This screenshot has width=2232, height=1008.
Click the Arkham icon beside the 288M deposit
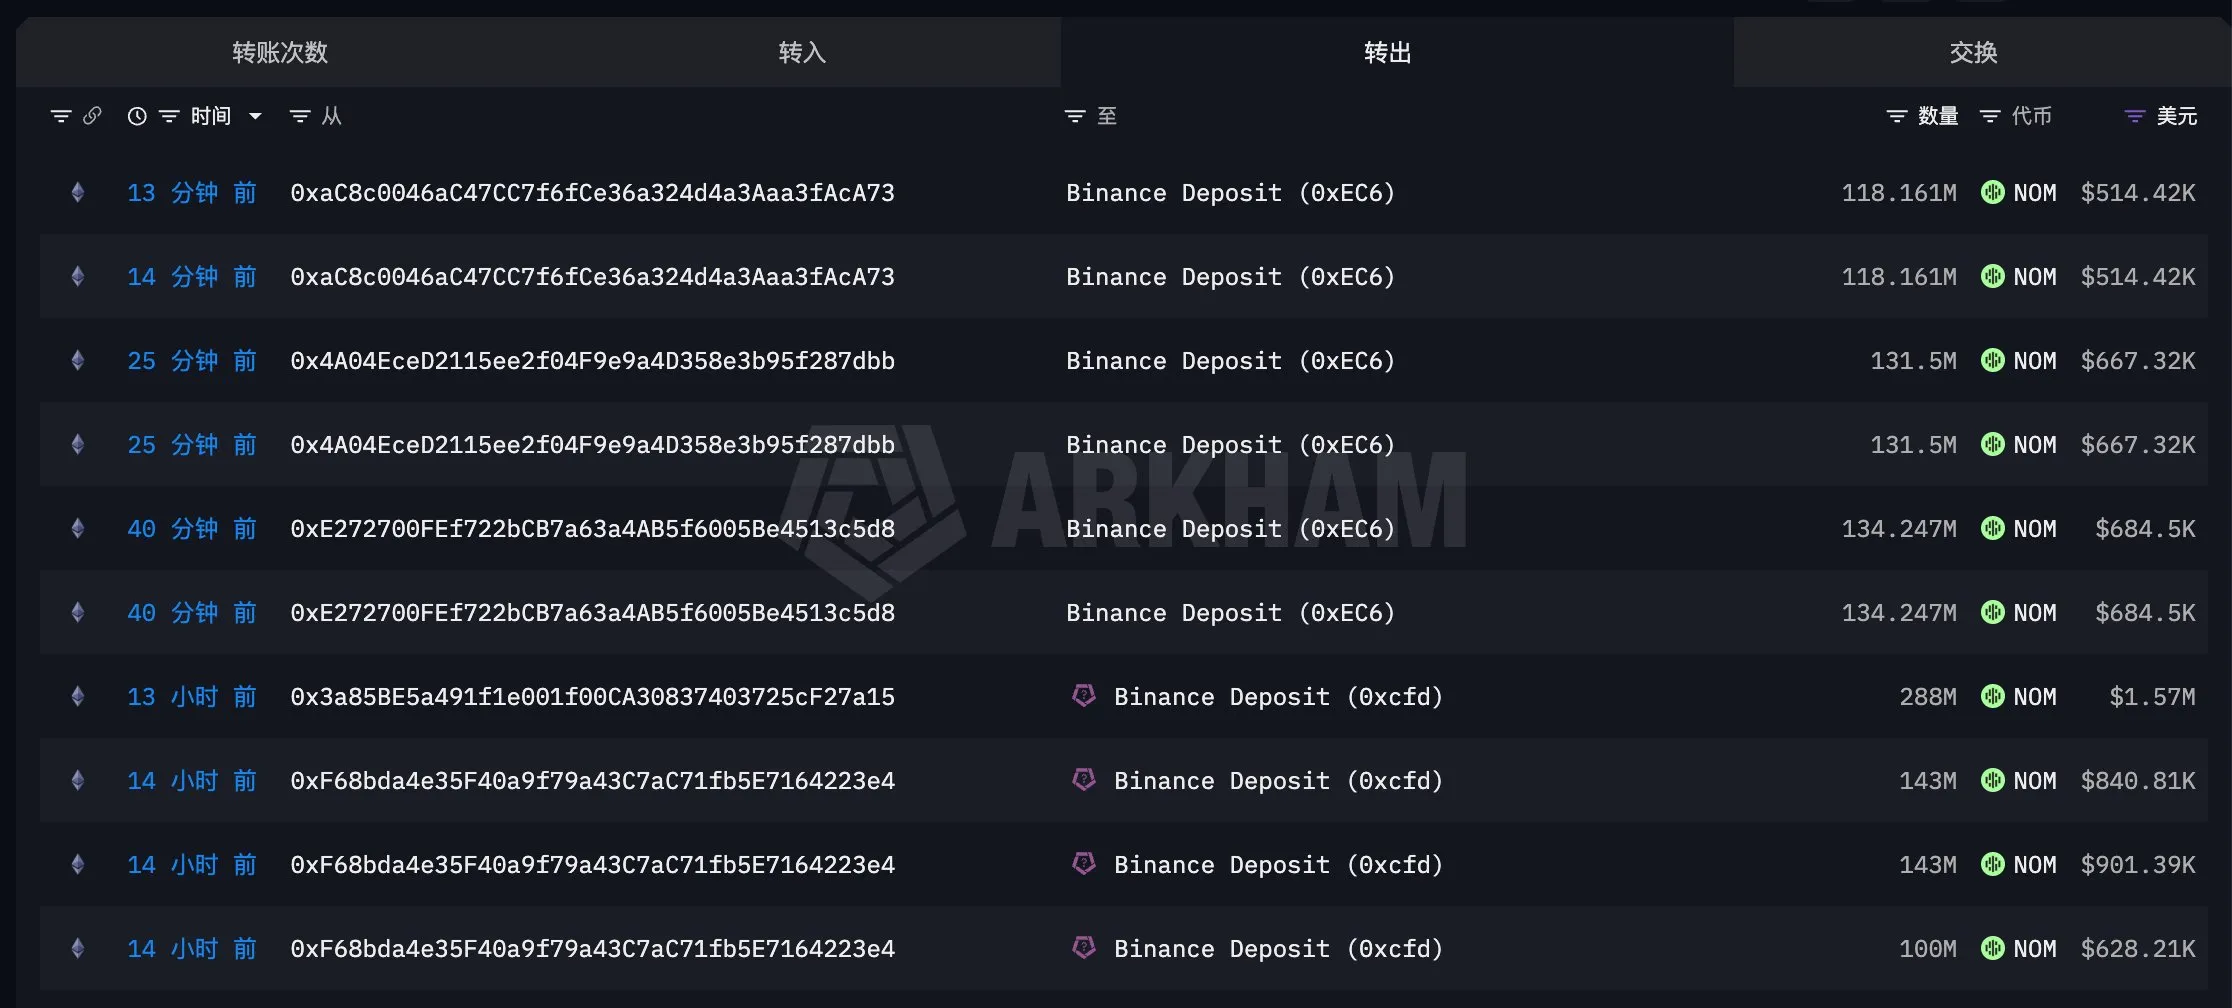pyautogui.click(x=1084, y=696)
